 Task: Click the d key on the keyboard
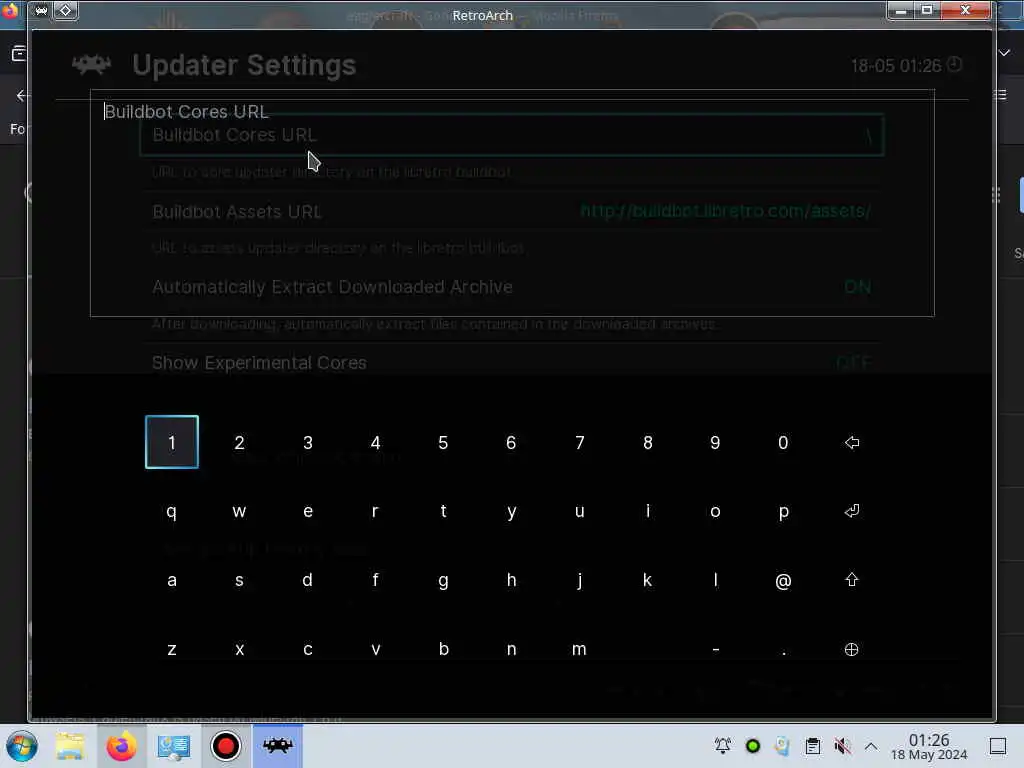pos(308,580)
